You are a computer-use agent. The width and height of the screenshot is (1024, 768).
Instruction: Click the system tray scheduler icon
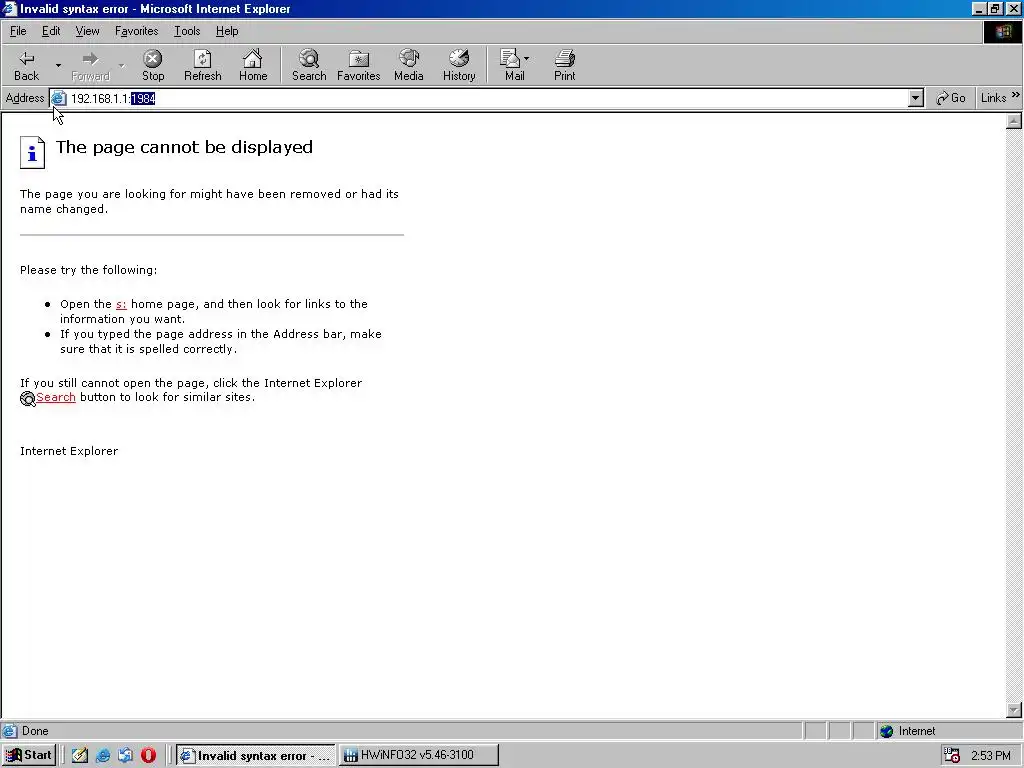coord(952,755)
